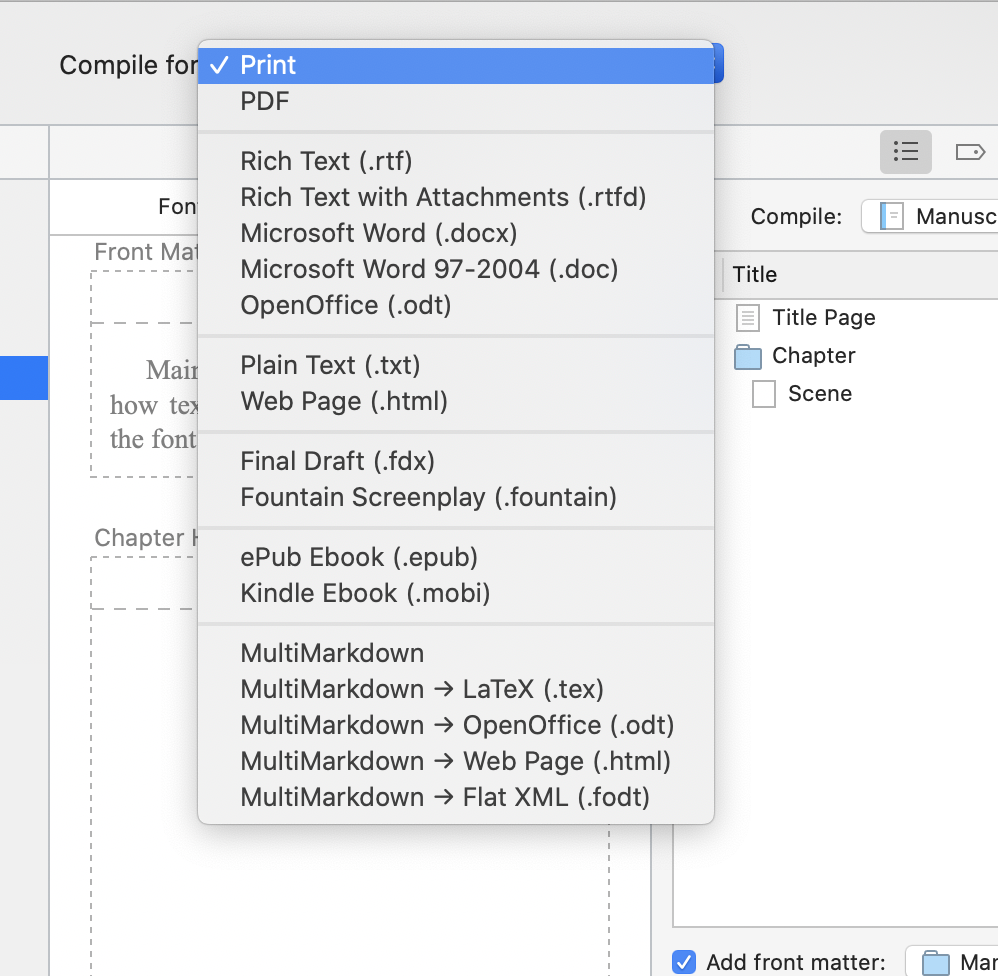Open the Compile Manuscript dropdown
The height and width of the screenshot is (976, 998).
tap(930, 216)
